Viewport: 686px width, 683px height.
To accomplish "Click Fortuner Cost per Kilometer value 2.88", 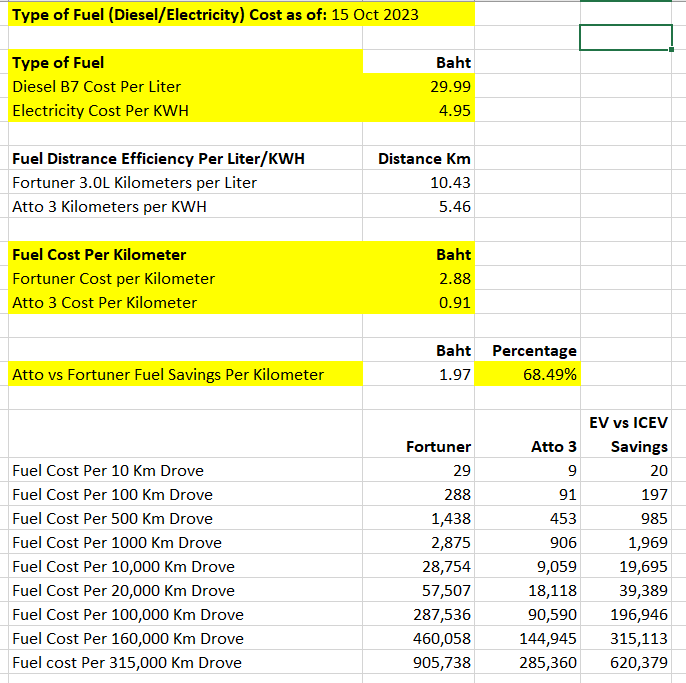I will (x=454, y=279).
